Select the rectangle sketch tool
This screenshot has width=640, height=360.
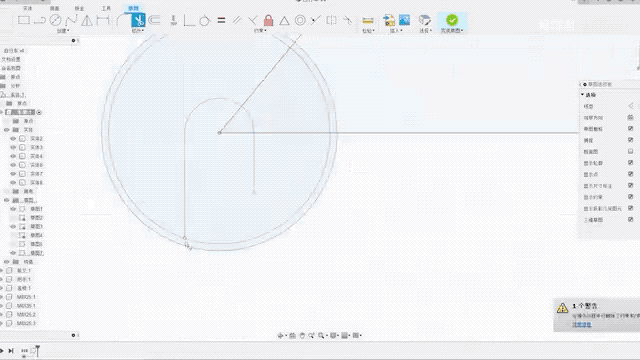point(24,20)
